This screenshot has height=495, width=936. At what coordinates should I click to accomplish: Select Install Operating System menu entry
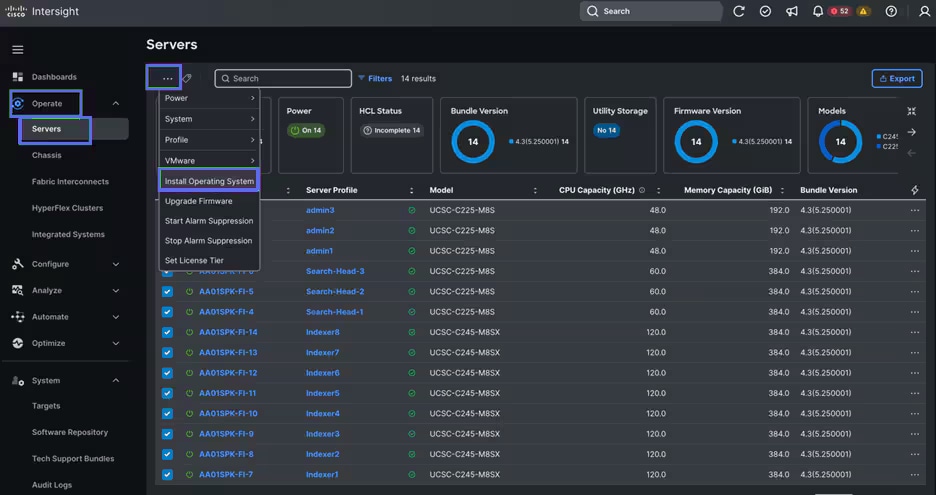209,181
